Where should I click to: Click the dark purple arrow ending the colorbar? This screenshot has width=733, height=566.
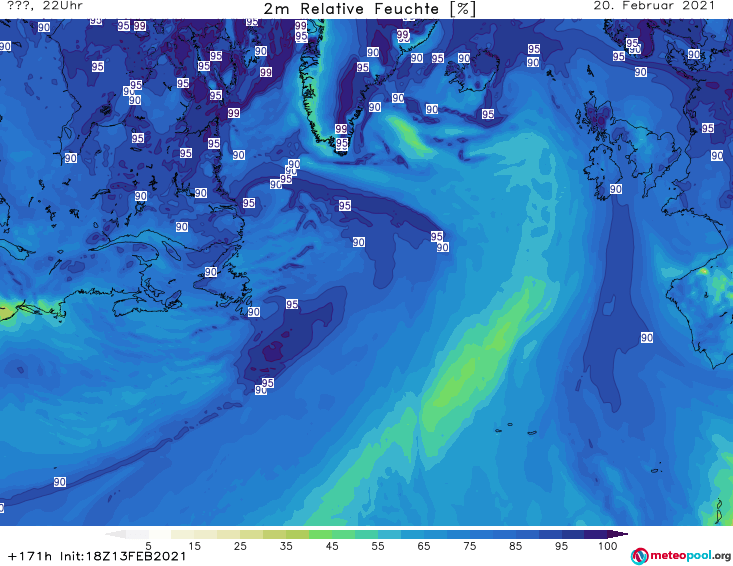point(618,534)
